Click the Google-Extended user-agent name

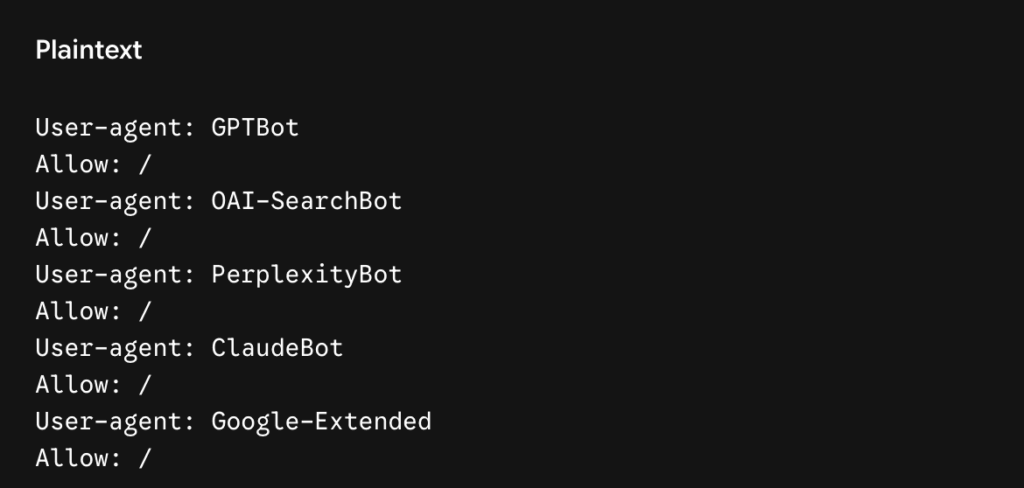[x=321, y=422]
